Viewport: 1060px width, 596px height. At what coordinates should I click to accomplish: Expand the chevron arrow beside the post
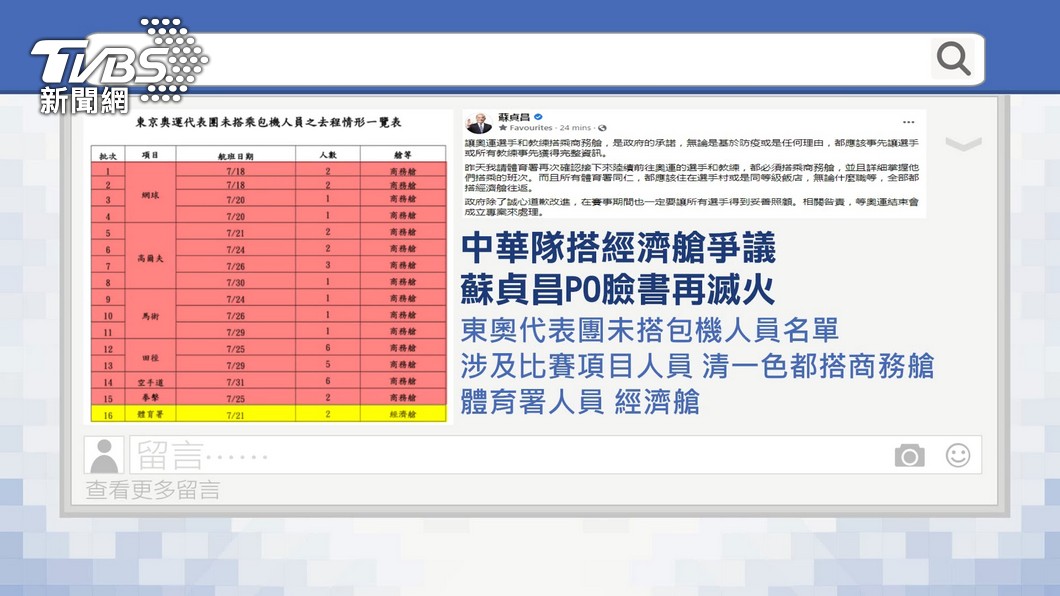pyautogui.click(x=963, y=144)
